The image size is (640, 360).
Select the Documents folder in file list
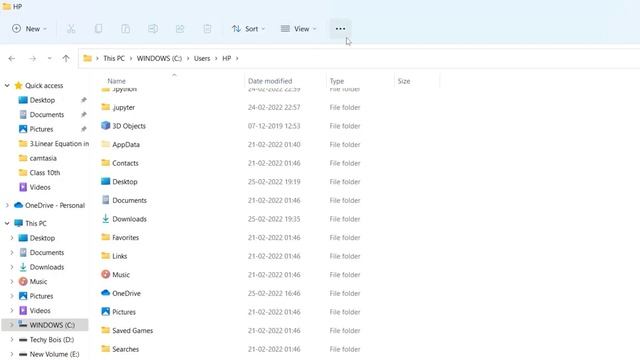click(x=129, y=200)
